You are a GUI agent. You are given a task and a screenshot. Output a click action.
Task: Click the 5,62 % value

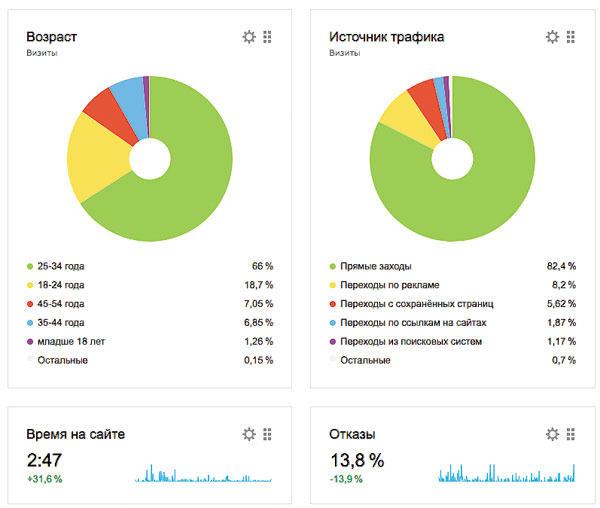click(561, 304)
